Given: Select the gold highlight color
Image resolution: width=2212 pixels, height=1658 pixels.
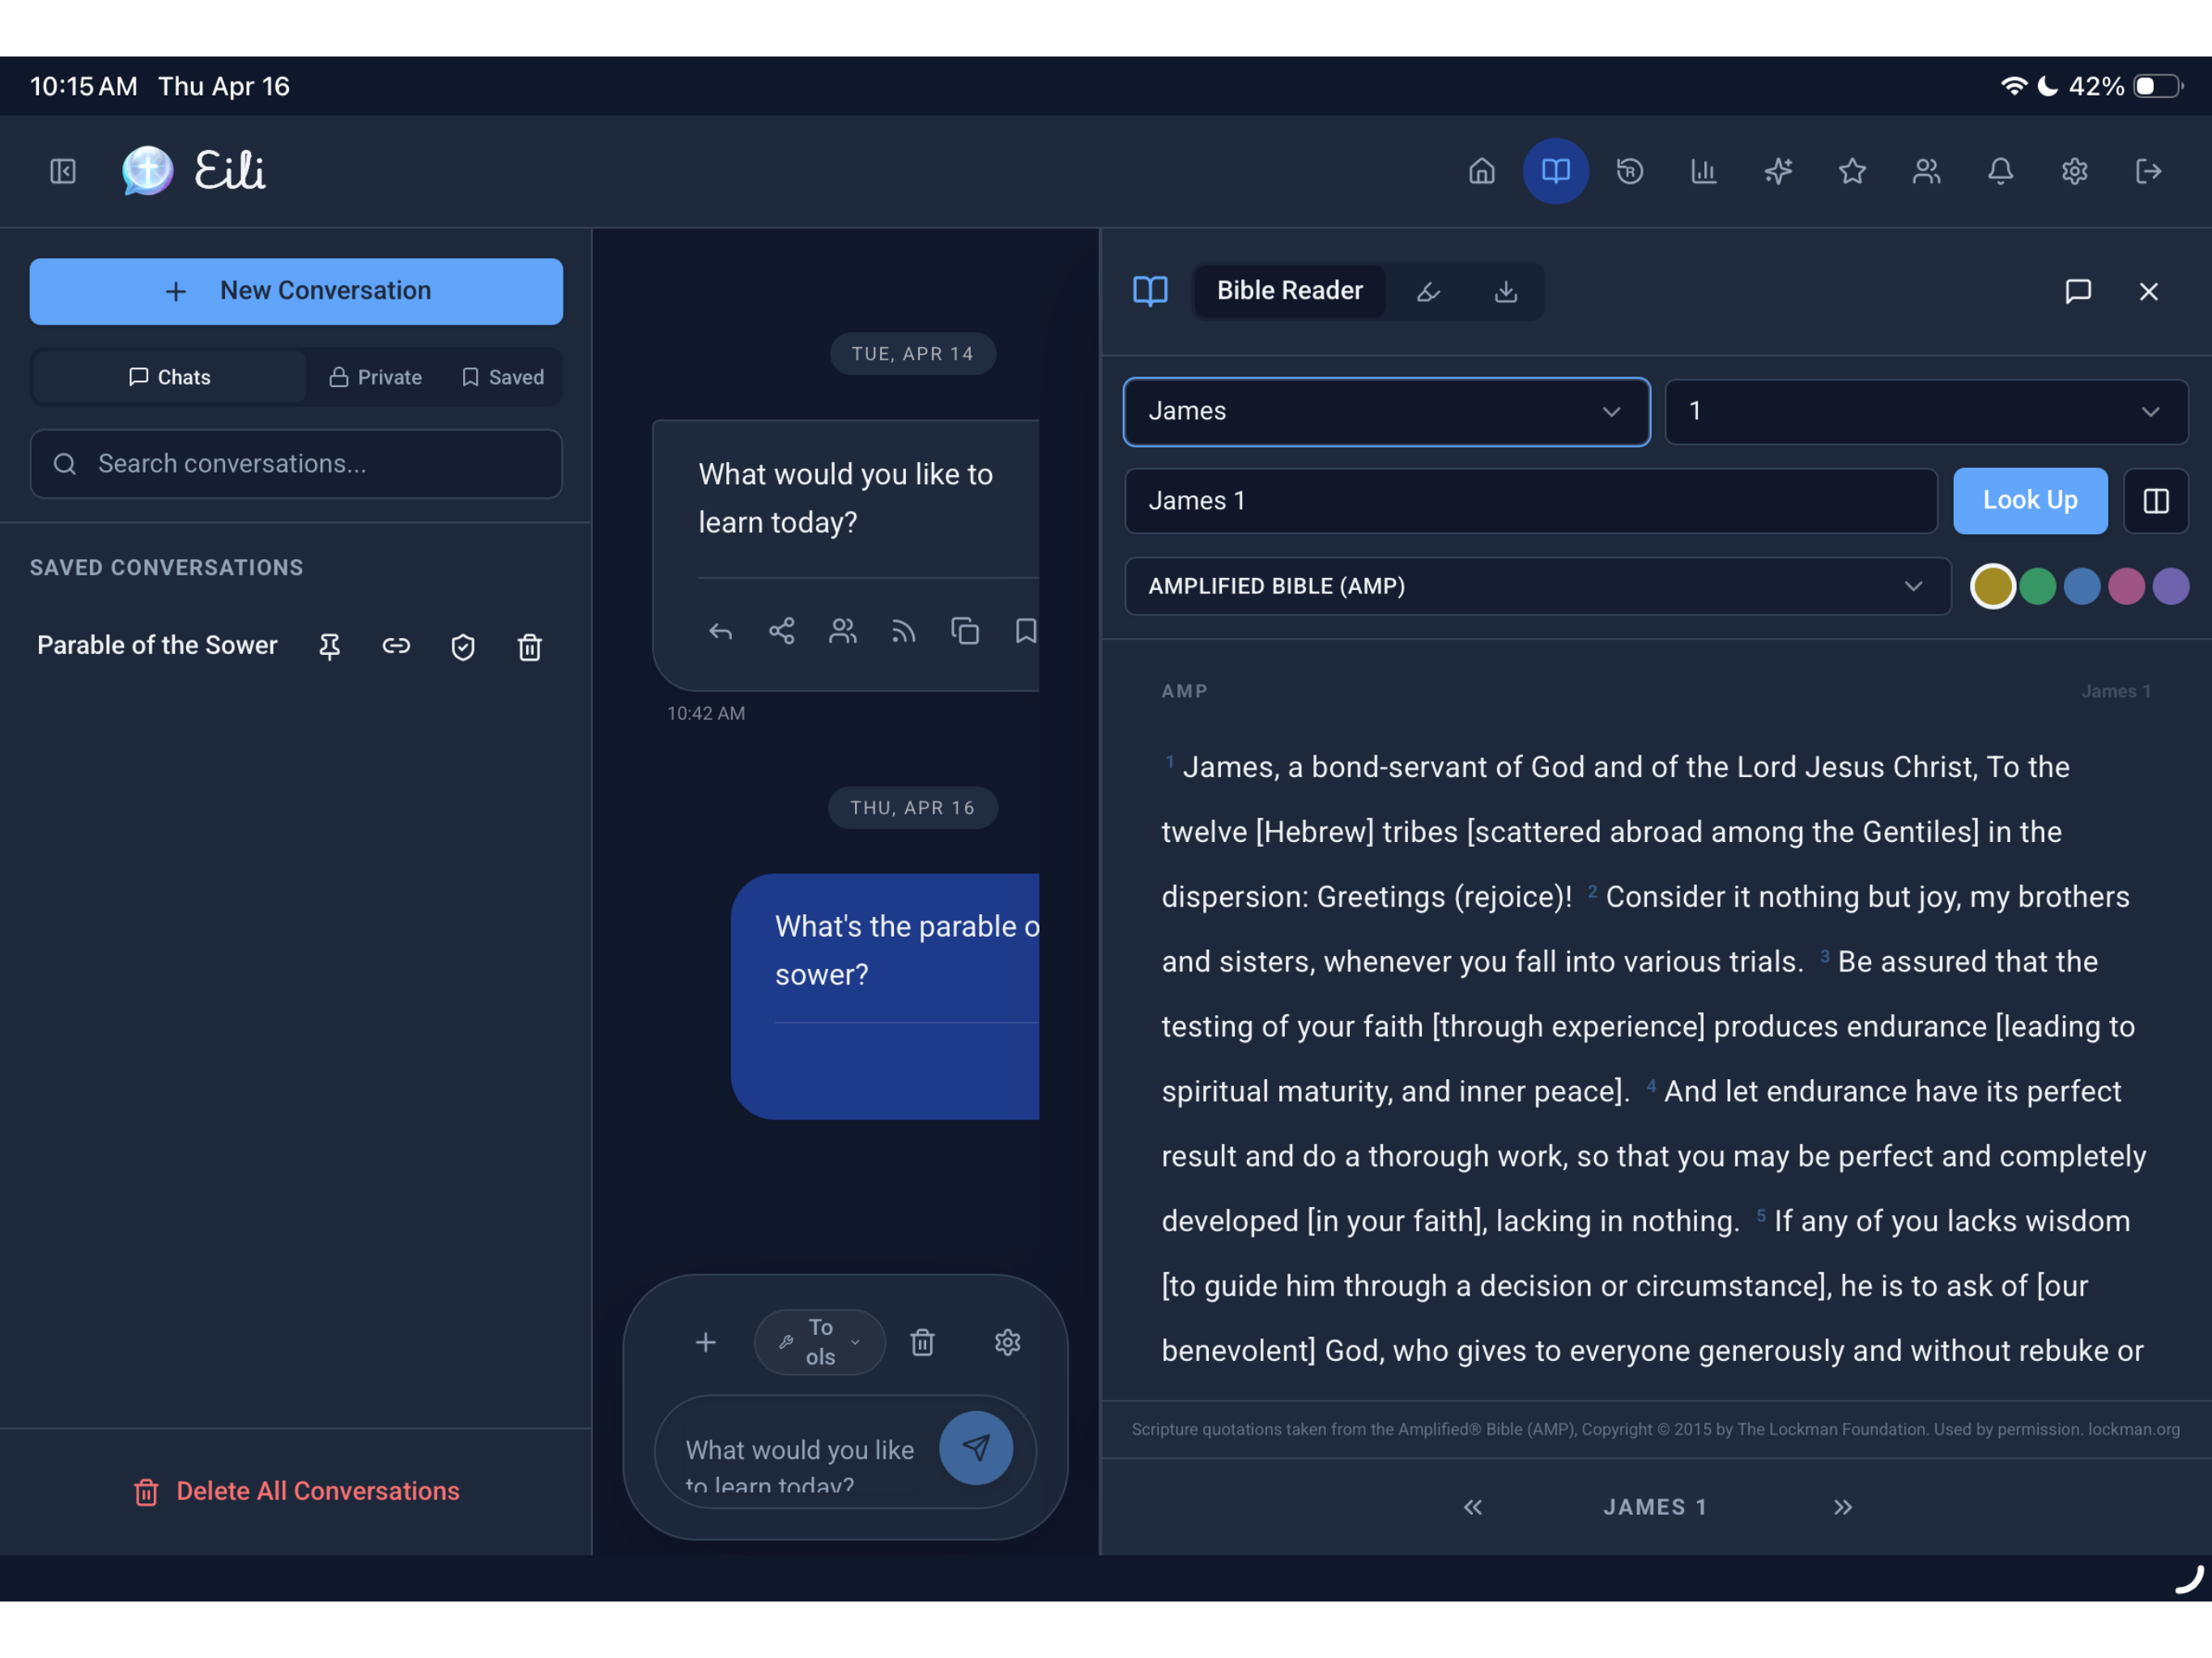Looking at the screenshot, I should pos(1992,586).
